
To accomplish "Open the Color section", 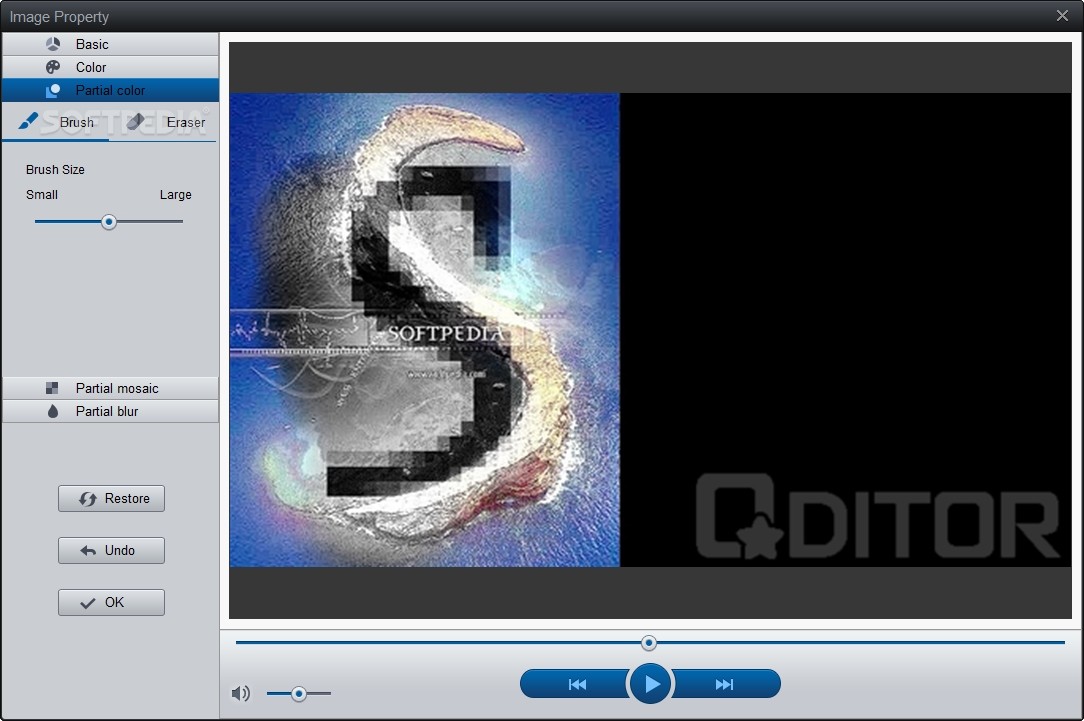I will point(110,67).
